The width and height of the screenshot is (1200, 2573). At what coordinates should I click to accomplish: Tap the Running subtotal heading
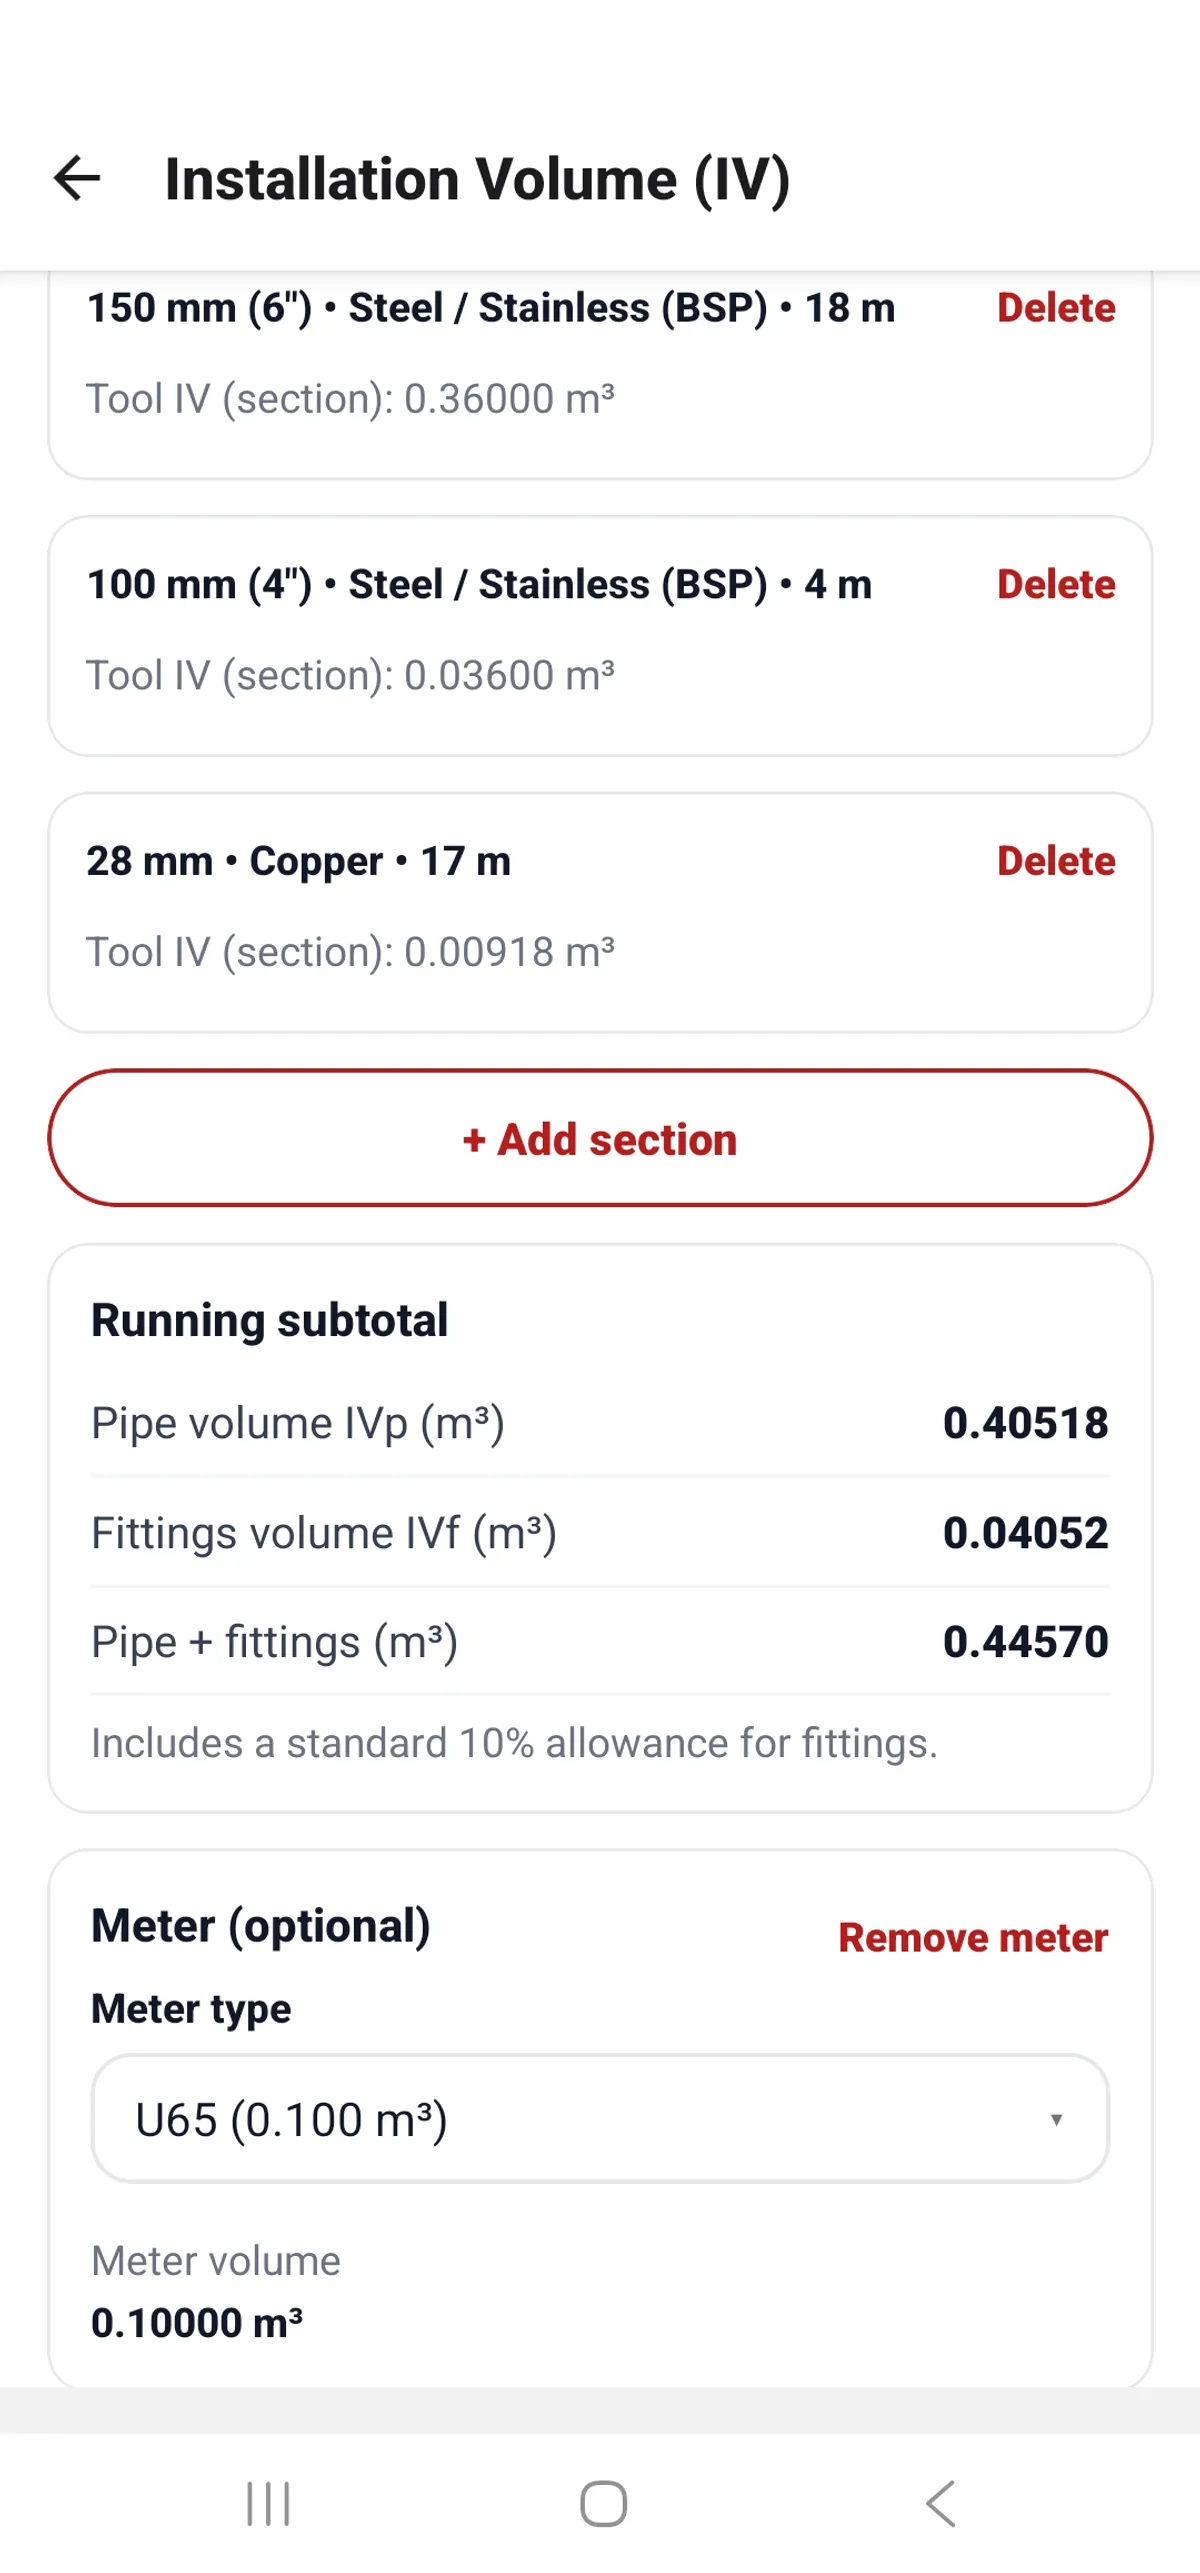270,1320
